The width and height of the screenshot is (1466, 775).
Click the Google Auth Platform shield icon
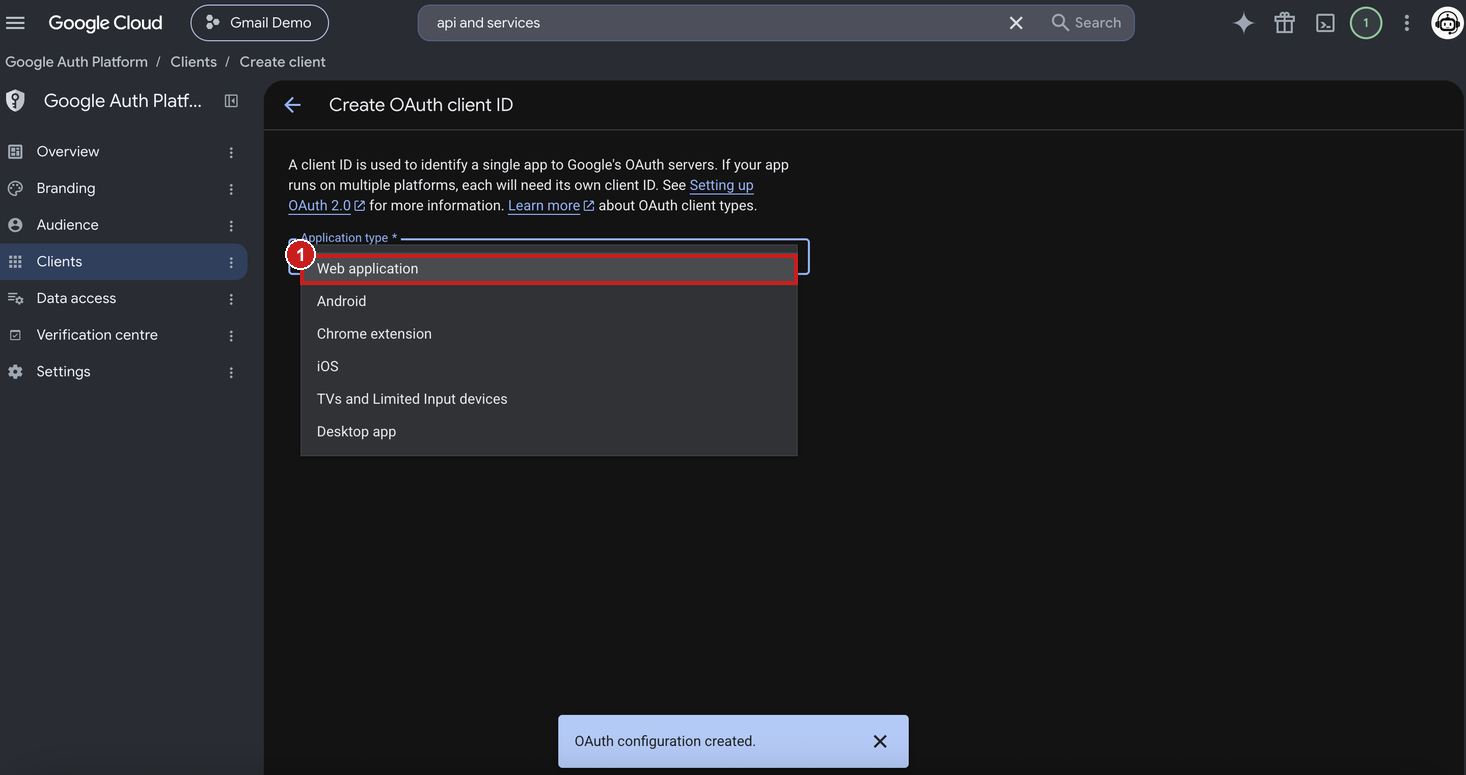(x=15, y=101)
